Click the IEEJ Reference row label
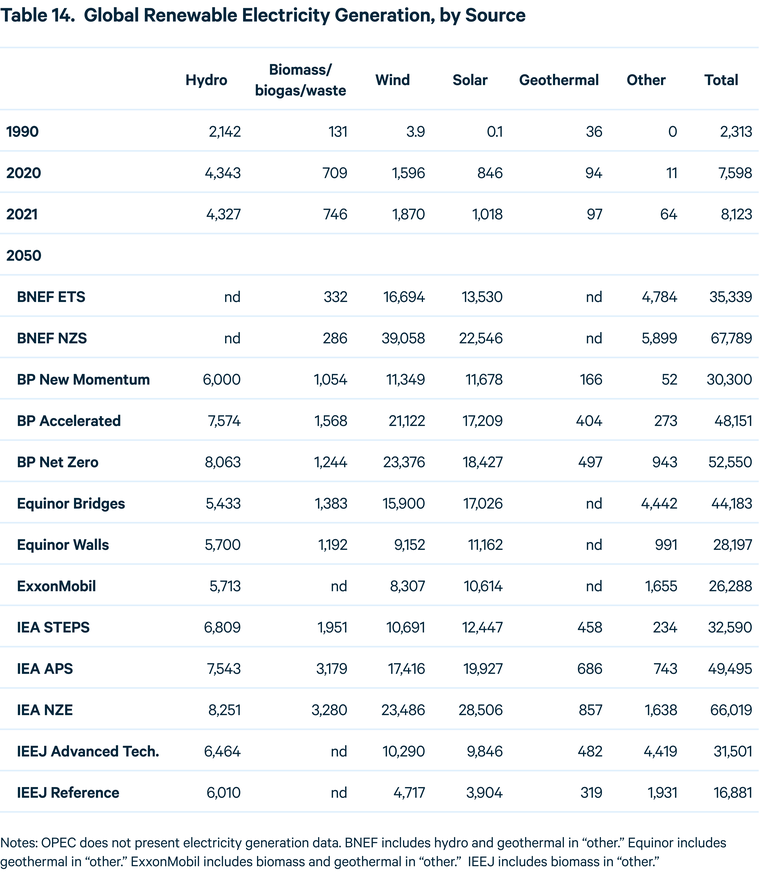The image size is (760, 878). click(x=68, y=793)
